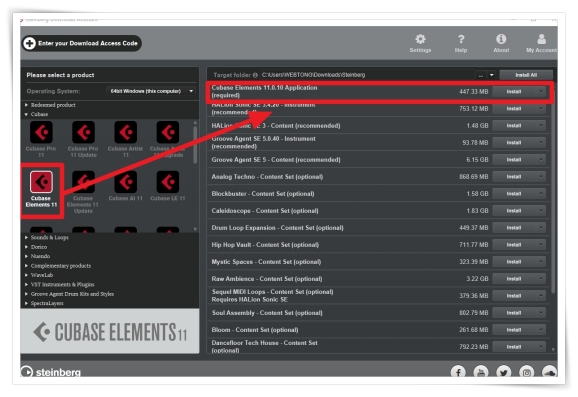Expand the WaveLab category
Screen dimensions: 578x397
(26, 275)
